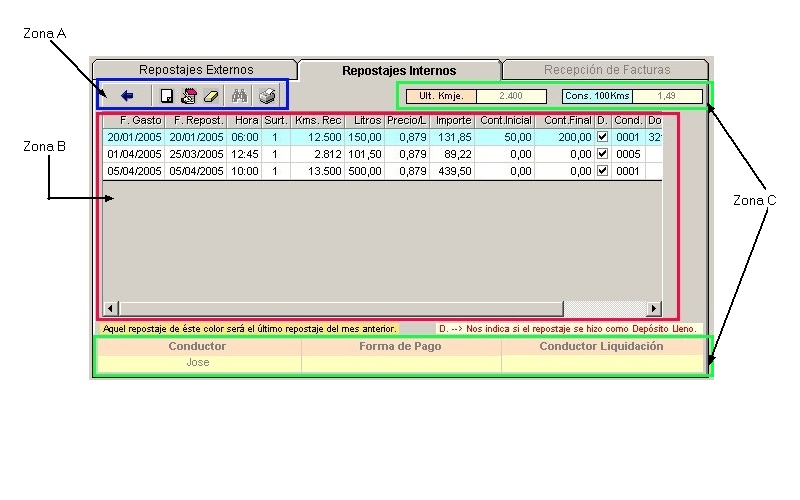Click the Cons. 100Kms value field 1,49
Viewport: 800px width, 500px height.
point(667,96)
